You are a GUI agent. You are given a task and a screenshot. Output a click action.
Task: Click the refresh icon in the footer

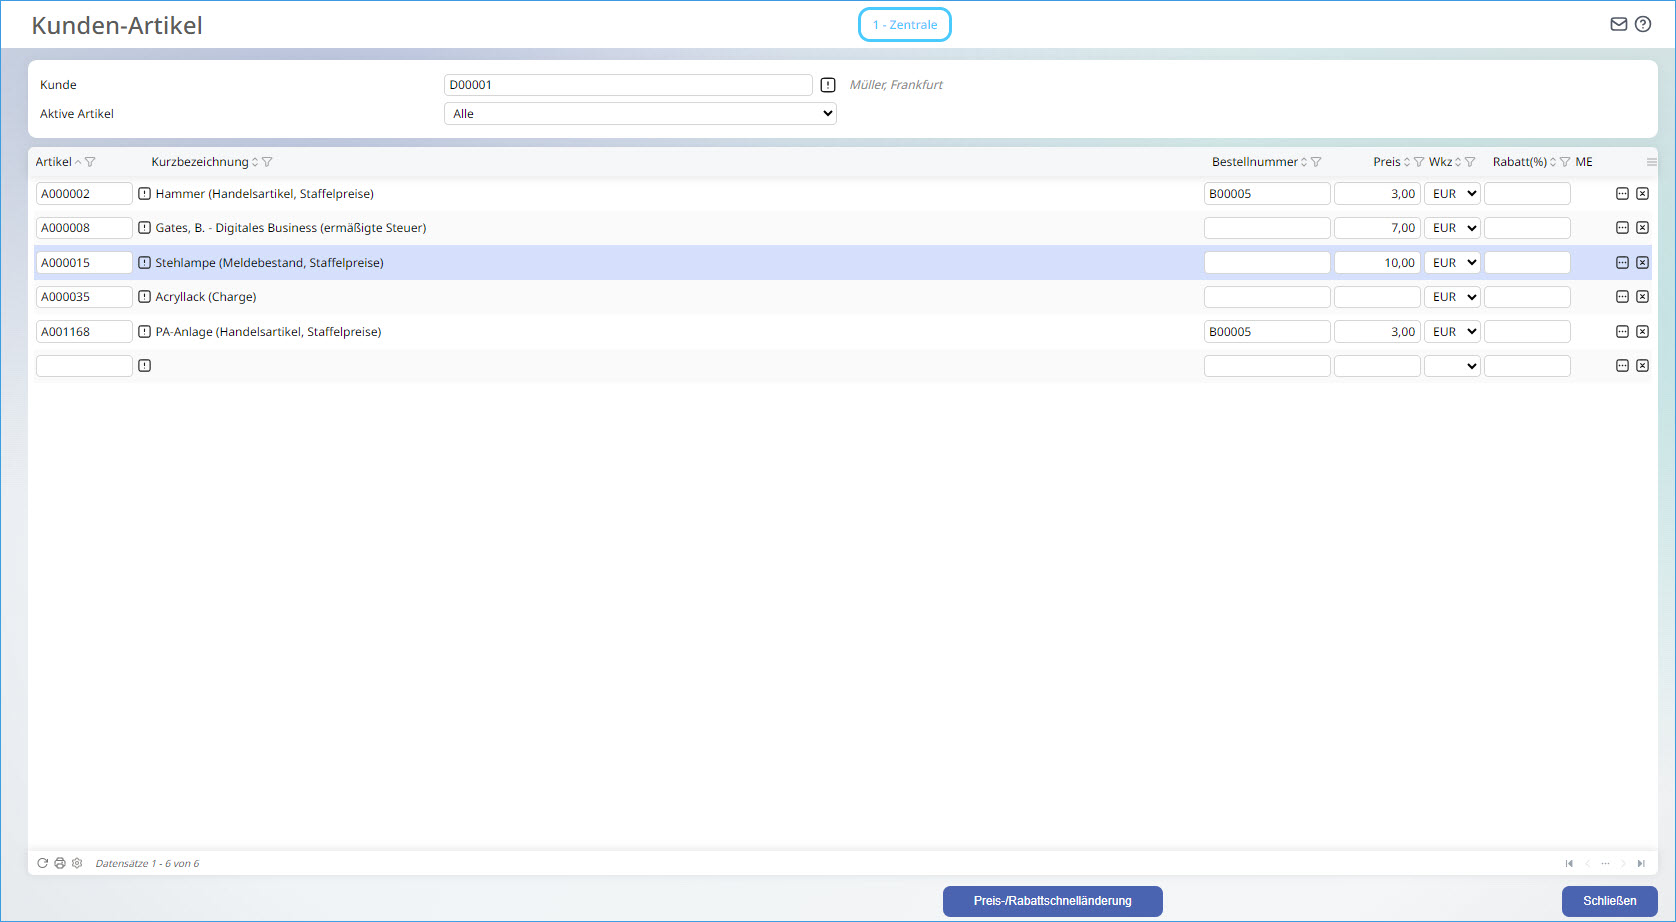[x=42, y=863]
